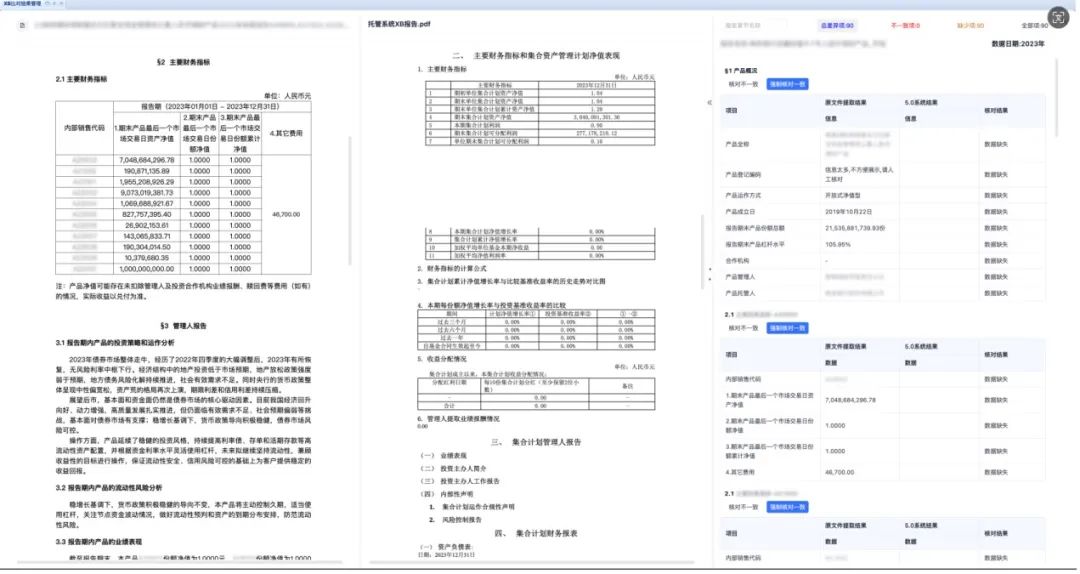Click value 7,048,684,296.78 in result panel
The height and width of the screenshot is (574, 1080).
point(850,400)
